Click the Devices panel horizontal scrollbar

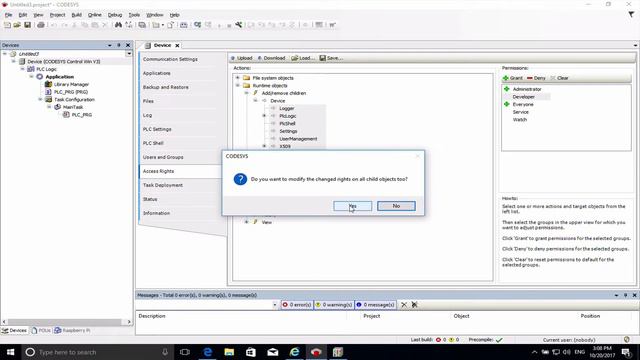pyautogui.click(x=64, y=322)
